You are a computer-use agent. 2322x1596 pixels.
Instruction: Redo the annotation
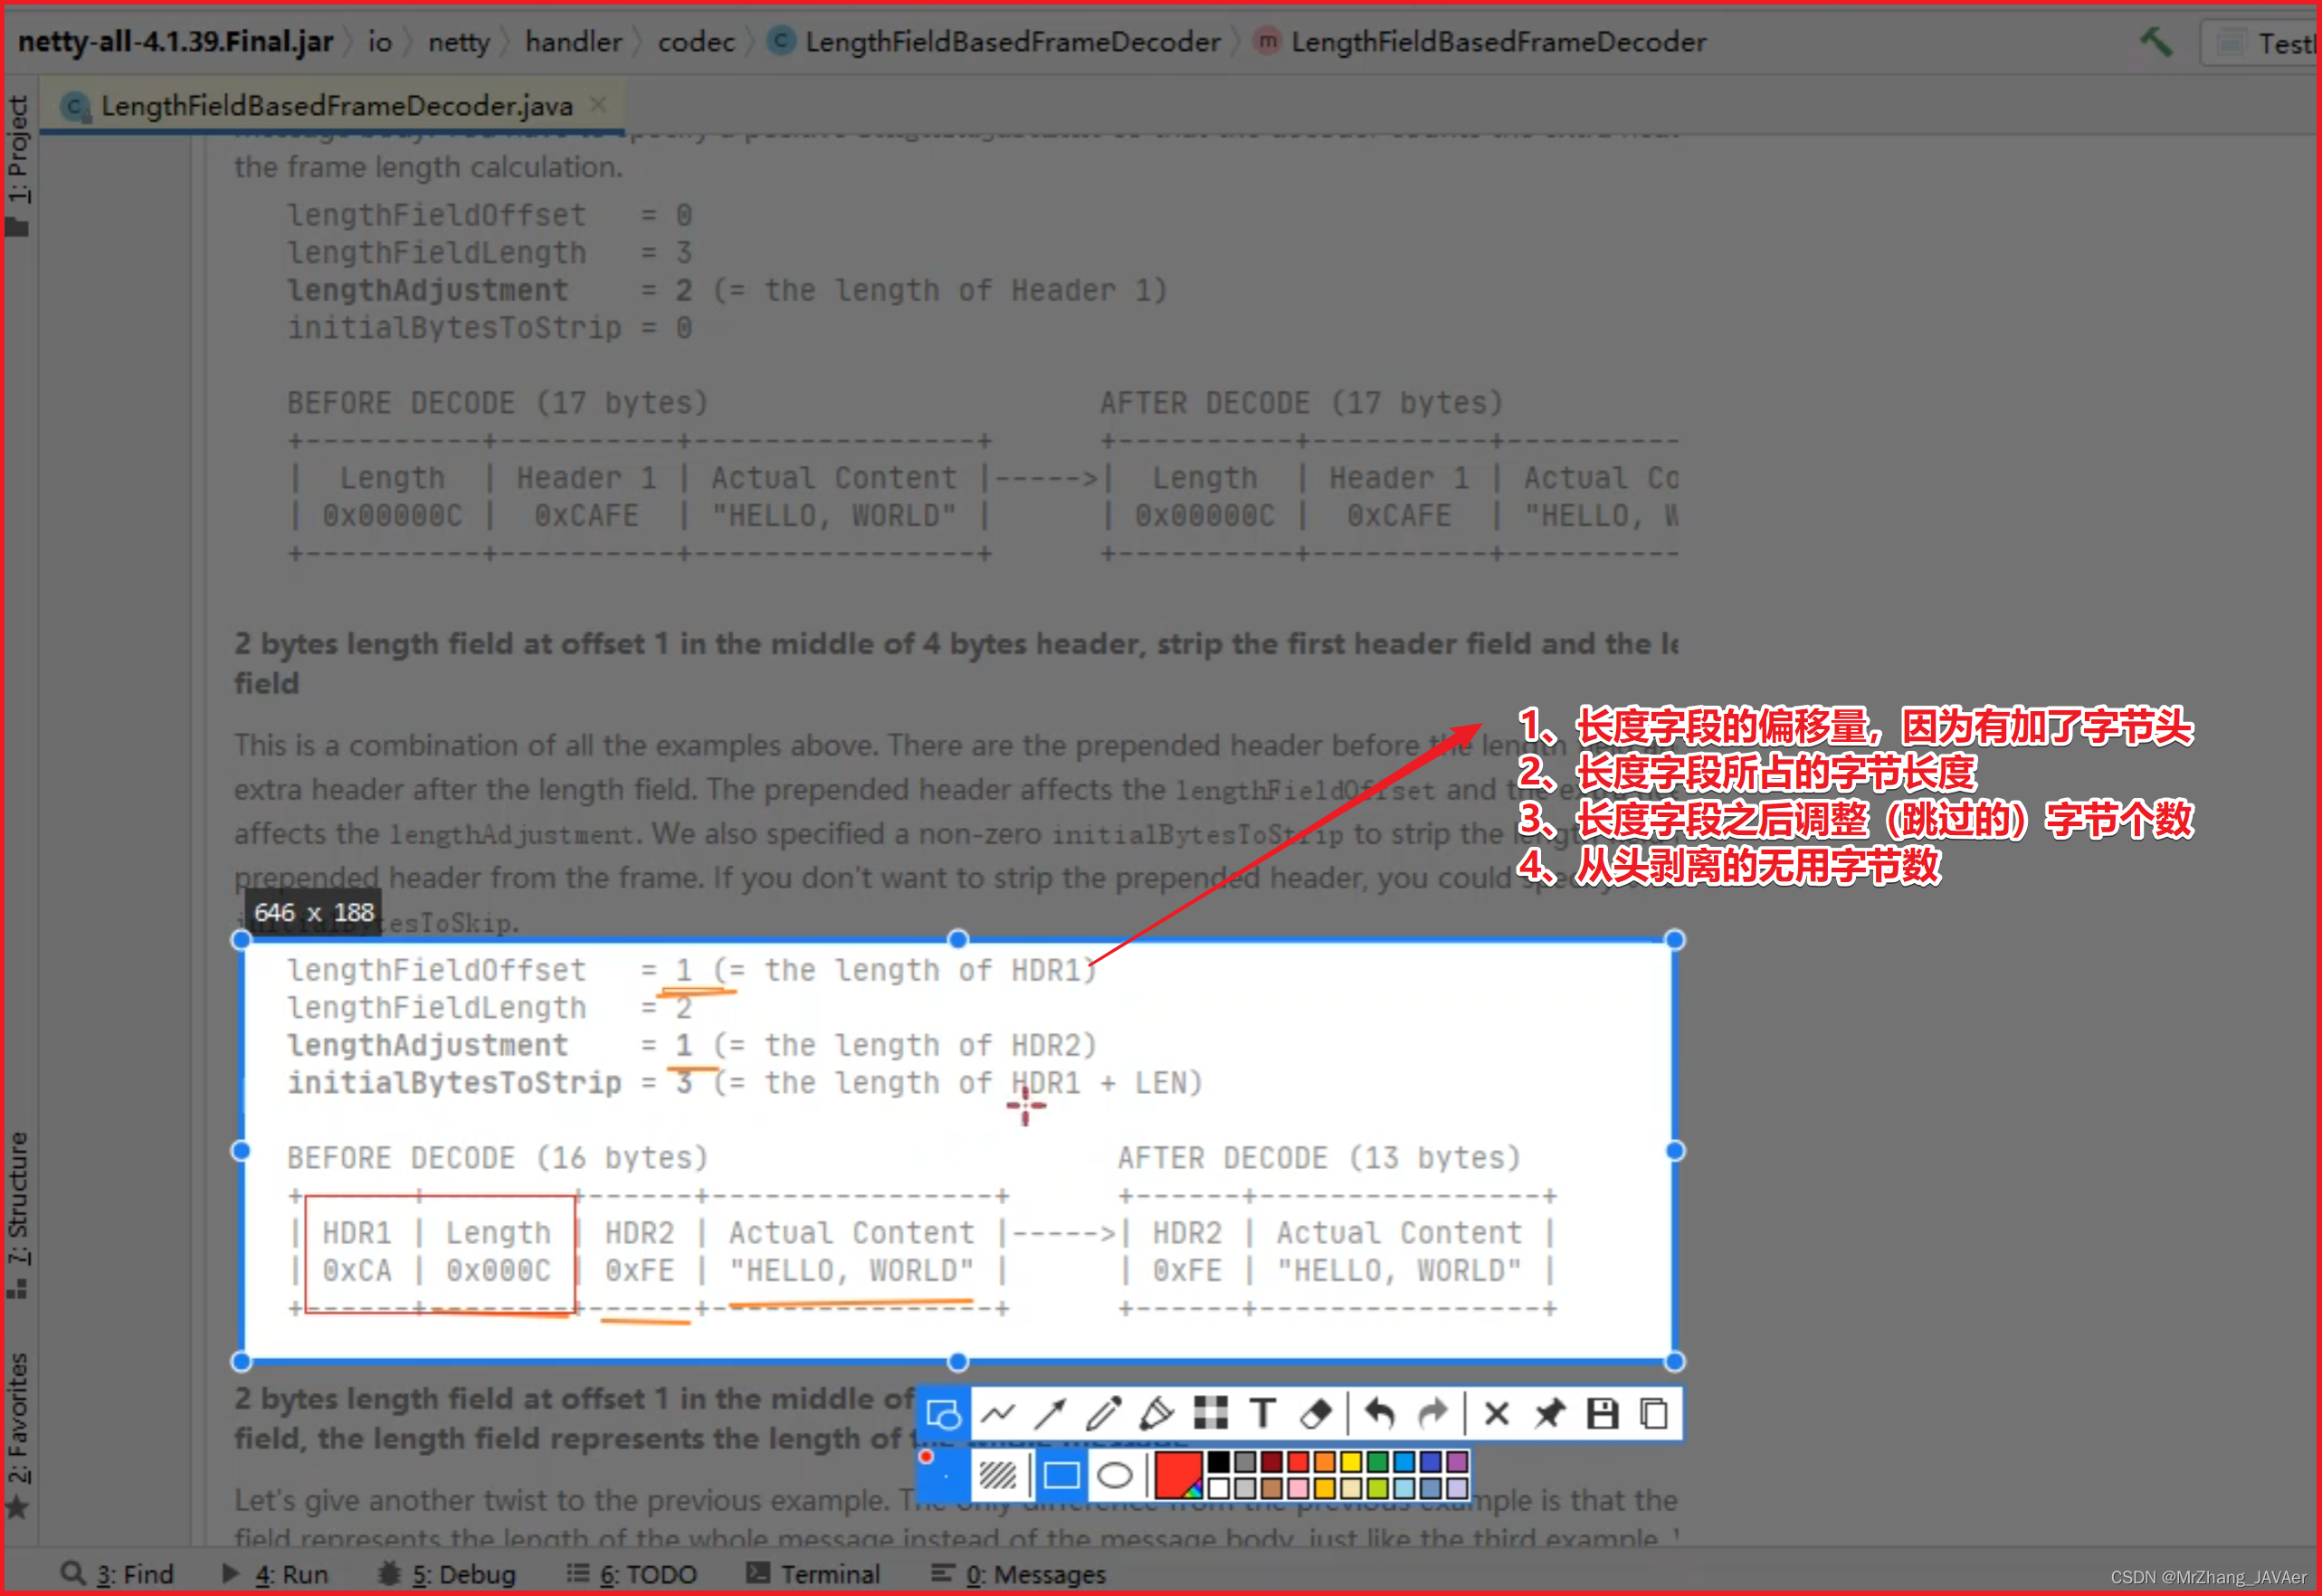click(1433, 1414)
